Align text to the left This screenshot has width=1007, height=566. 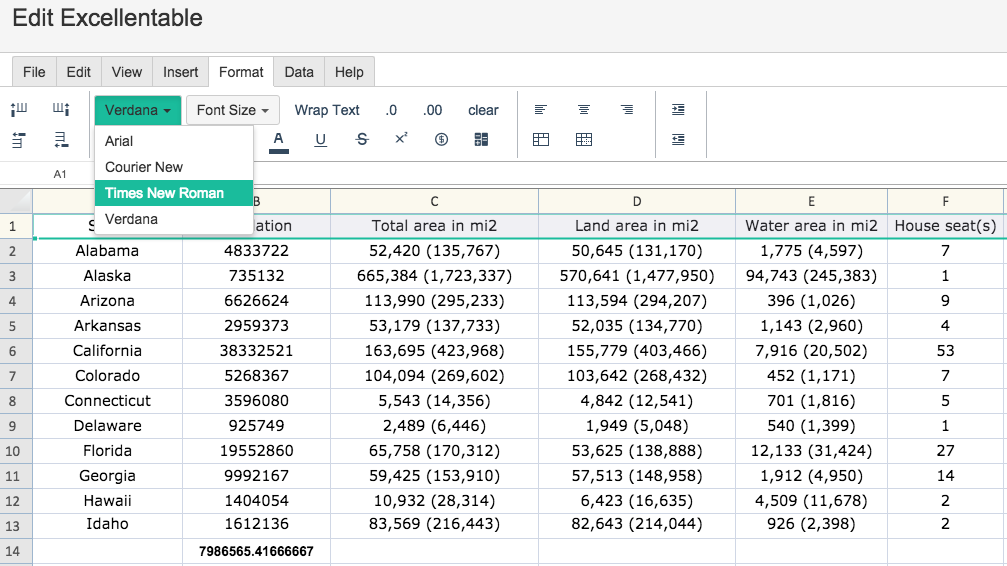coord(540,110)
